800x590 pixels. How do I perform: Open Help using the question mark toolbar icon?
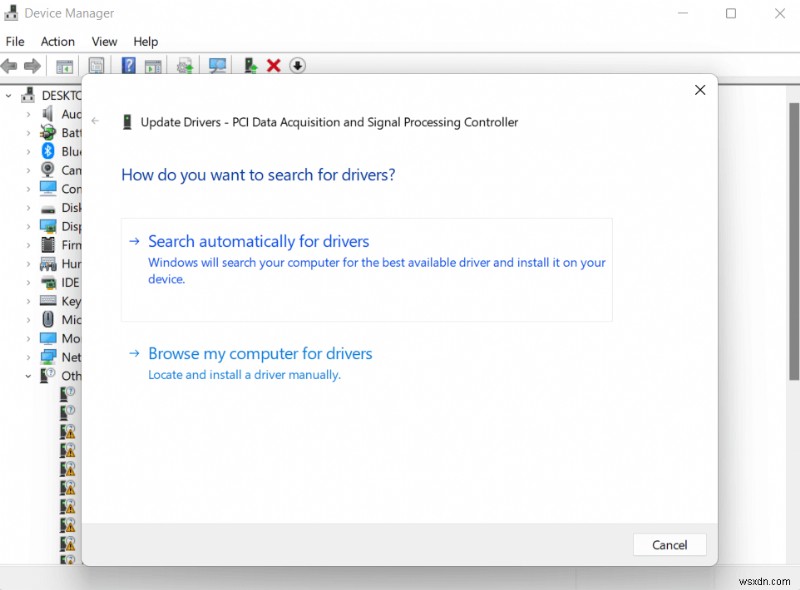click(127, 65)
